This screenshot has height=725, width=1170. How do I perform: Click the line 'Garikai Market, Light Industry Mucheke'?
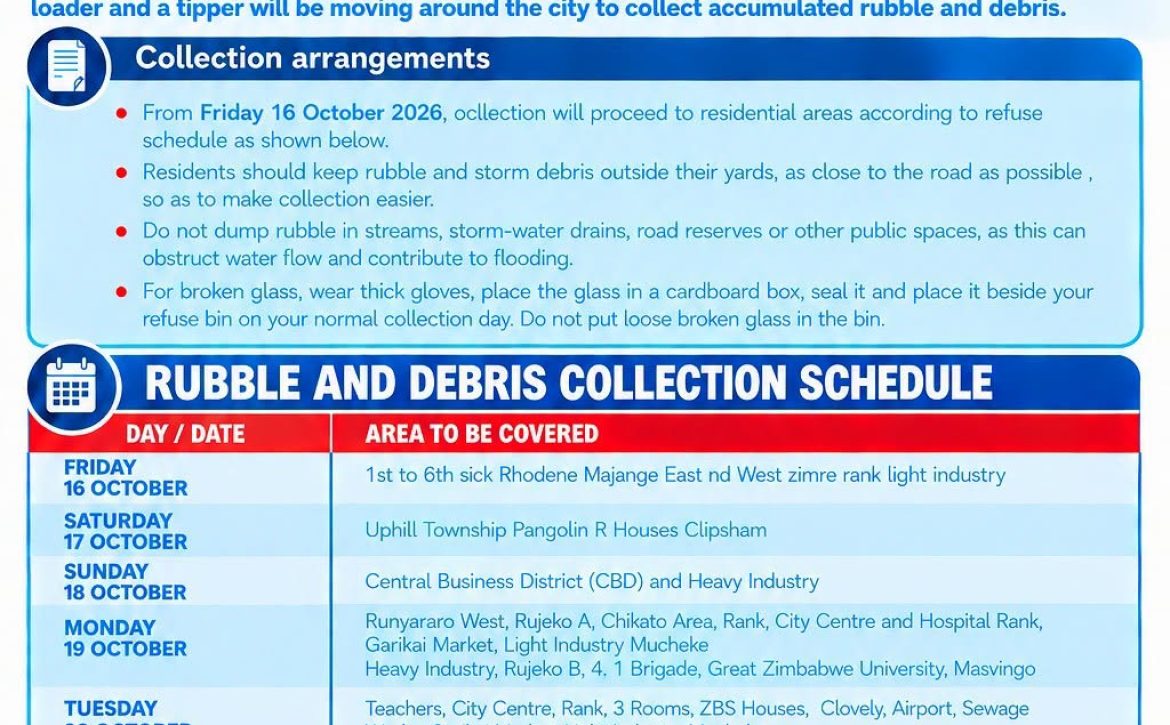[x=536, y=644]
